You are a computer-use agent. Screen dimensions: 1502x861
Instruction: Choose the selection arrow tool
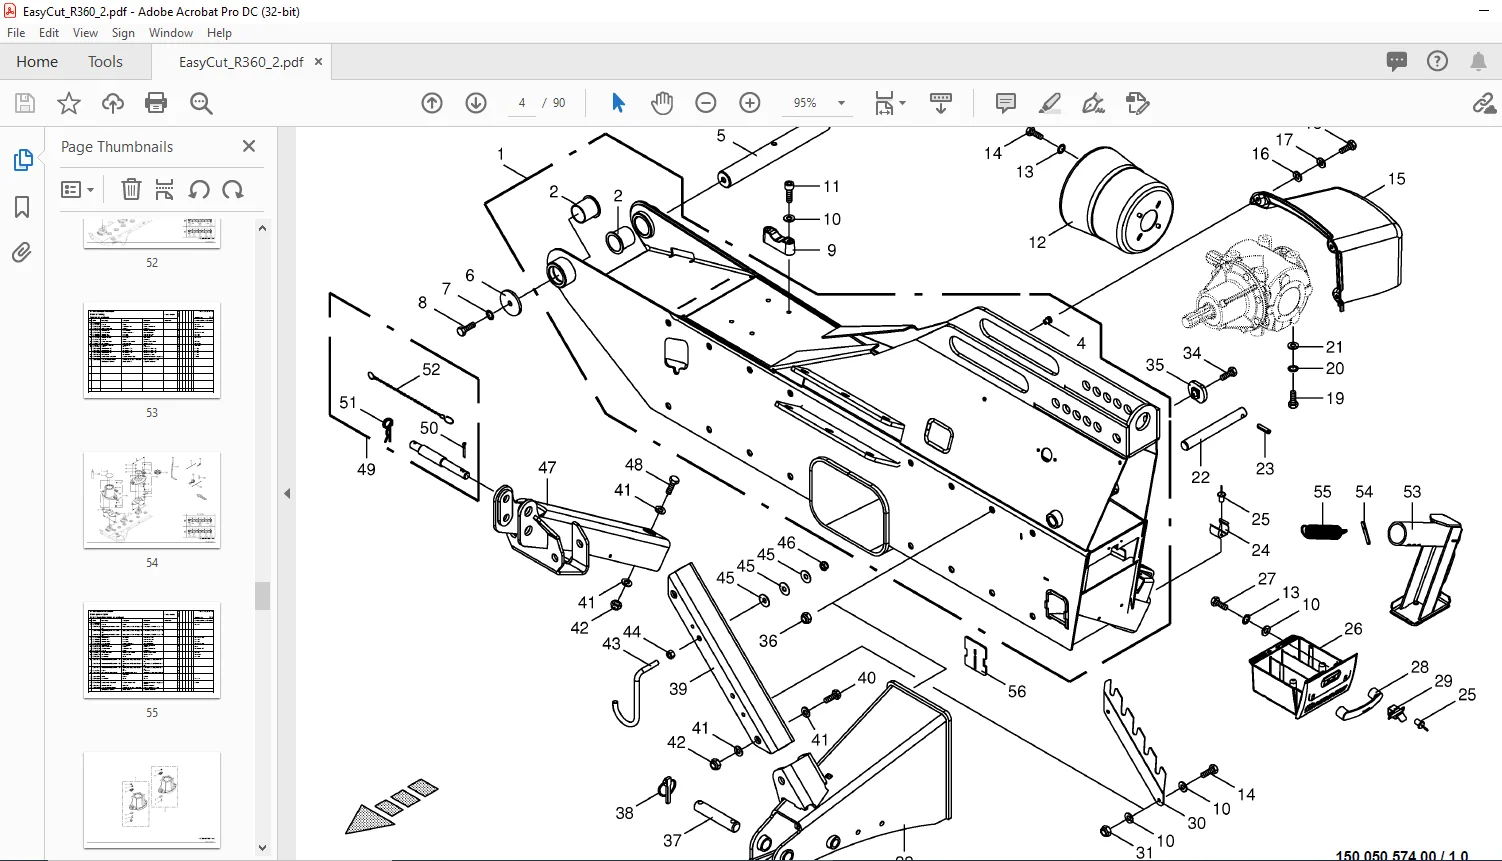click(618, 103)
